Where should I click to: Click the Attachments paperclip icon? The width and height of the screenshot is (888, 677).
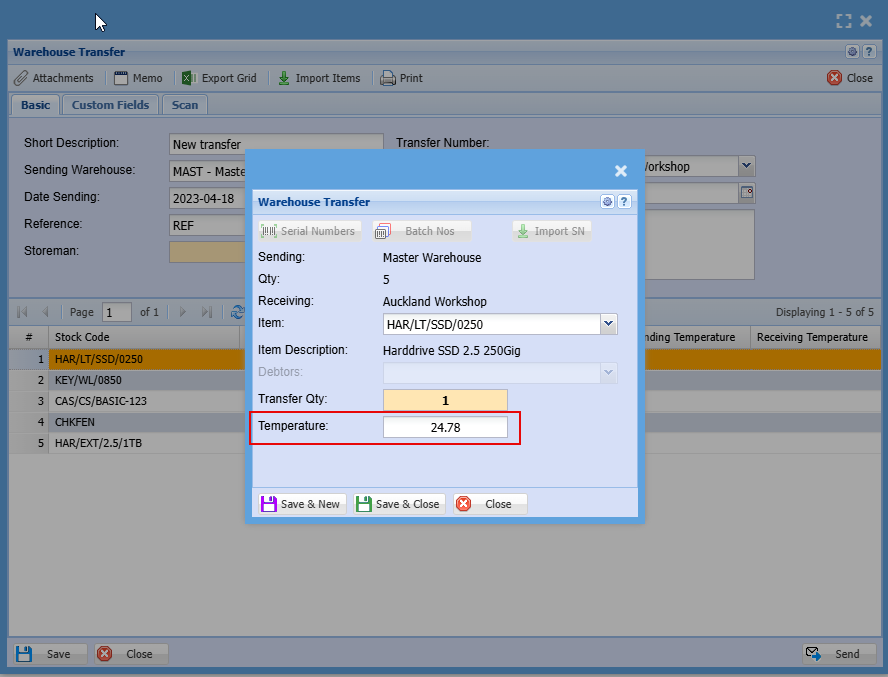[x=21, y=78]
